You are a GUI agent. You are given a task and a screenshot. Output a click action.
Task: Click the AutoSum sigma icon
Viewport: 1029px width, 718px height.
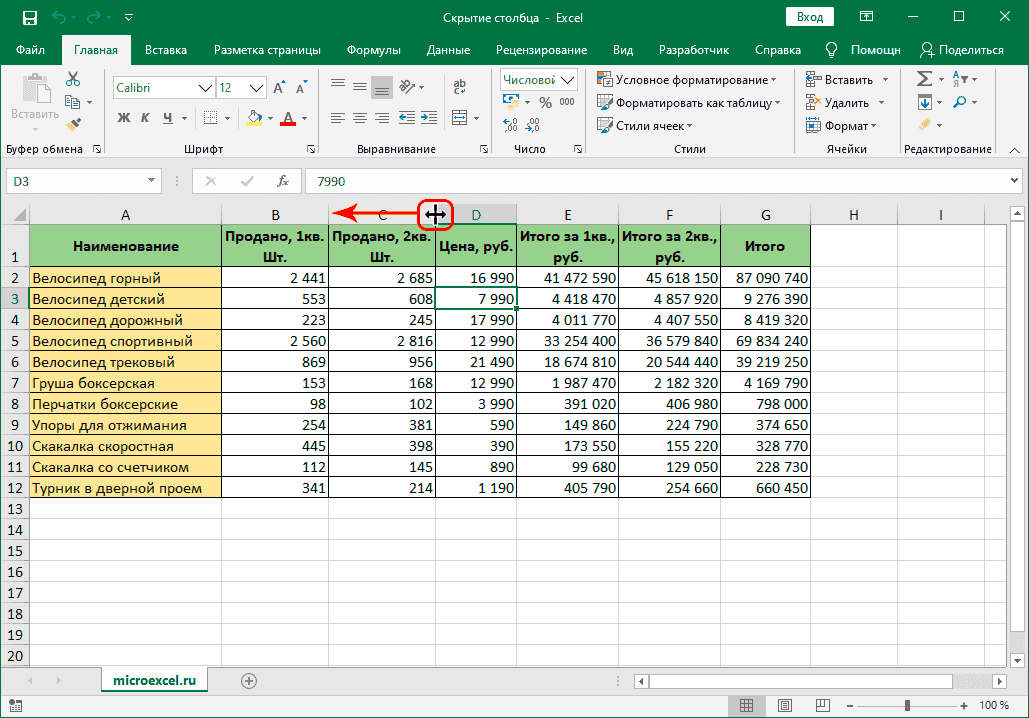(924, 79)
